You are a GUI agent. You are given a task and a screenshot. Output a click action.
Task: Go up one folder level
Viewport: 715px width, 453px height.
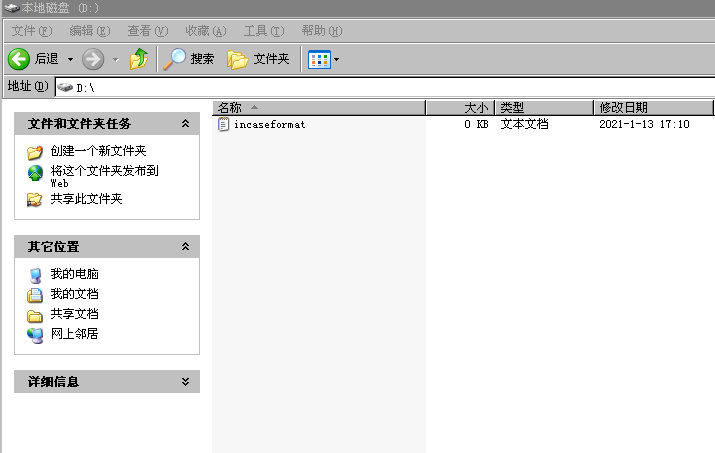click(x=139, y=59)
